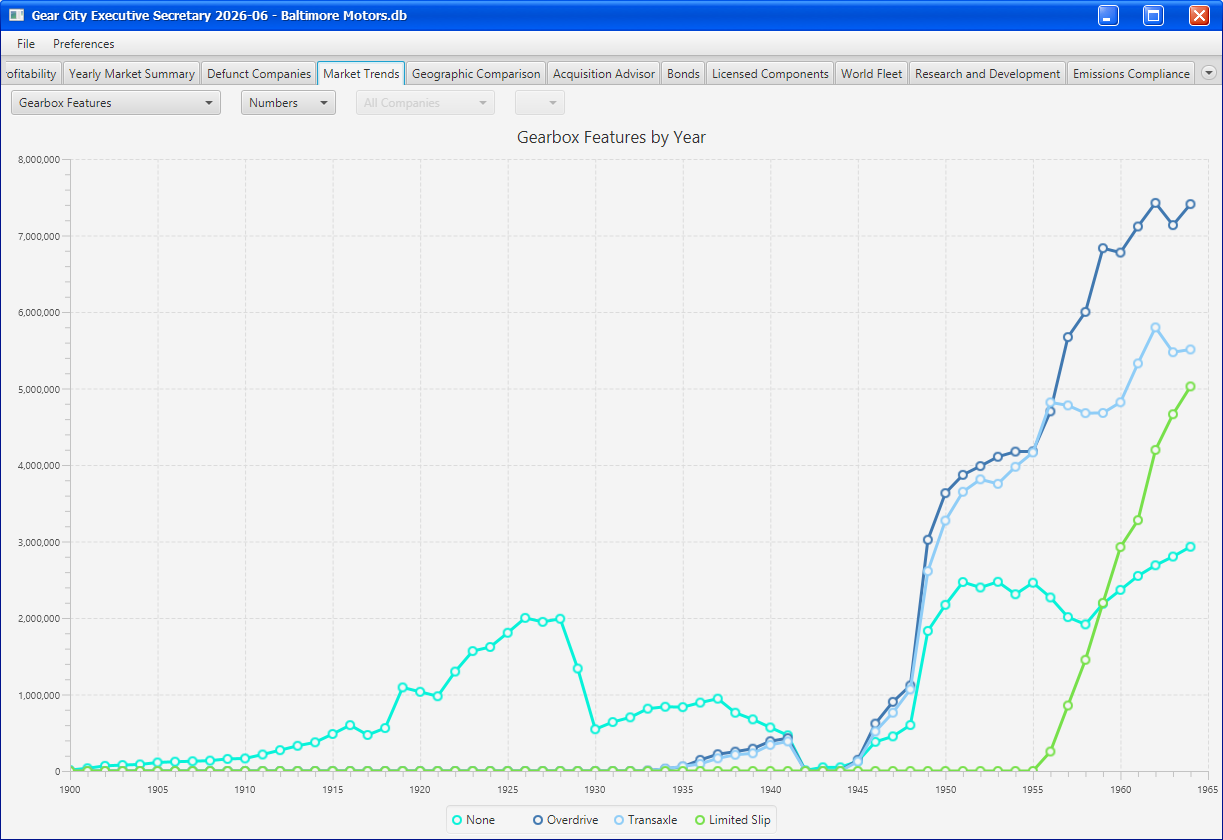This screenshot has height=840, width=1223.
Task: Open the Preferences menu
Action: pyautogui.click(x=84, y=44)
